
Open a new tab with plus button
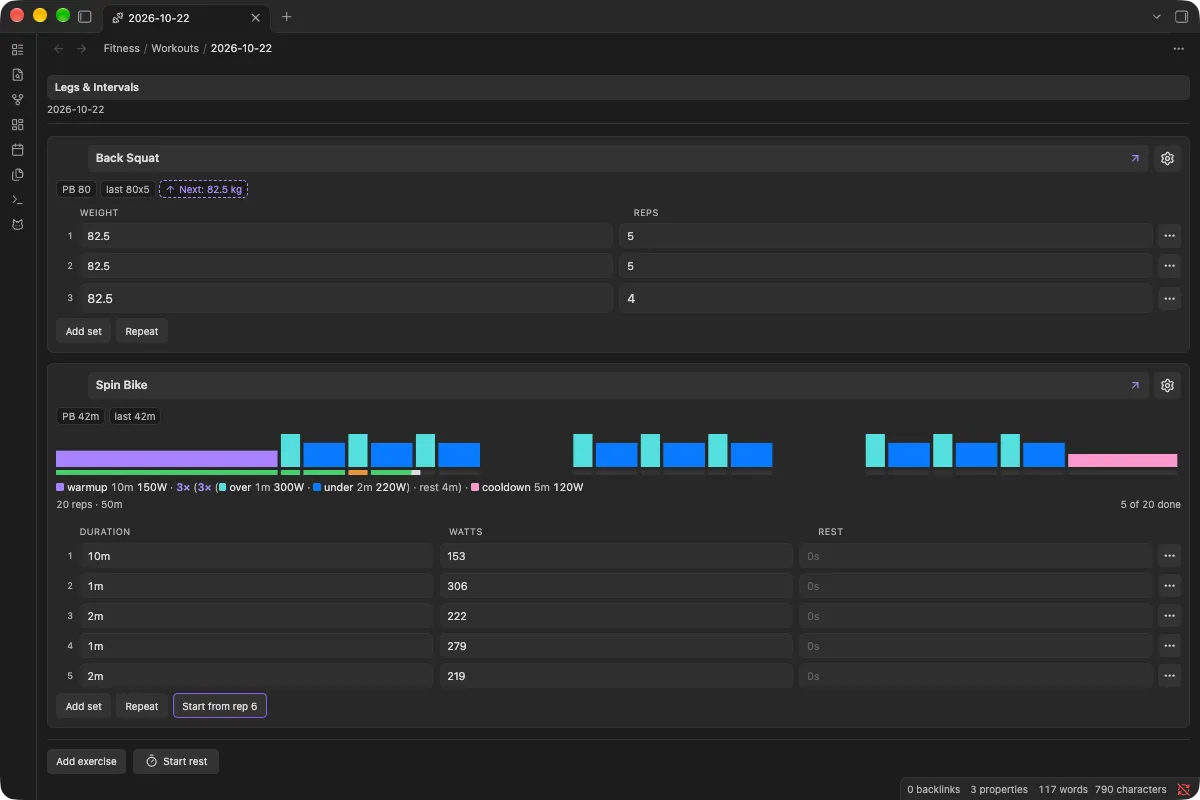(x=287, y=17)
